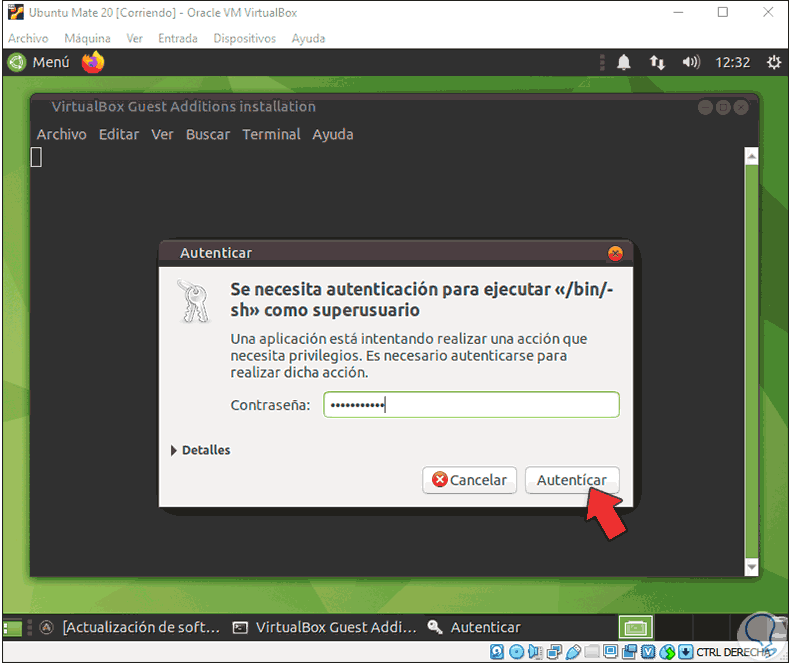The height and width of the screenshot is (663, 792).
Task: Open the VirtualBox Entrada menu
Action: tap(178, 38)
